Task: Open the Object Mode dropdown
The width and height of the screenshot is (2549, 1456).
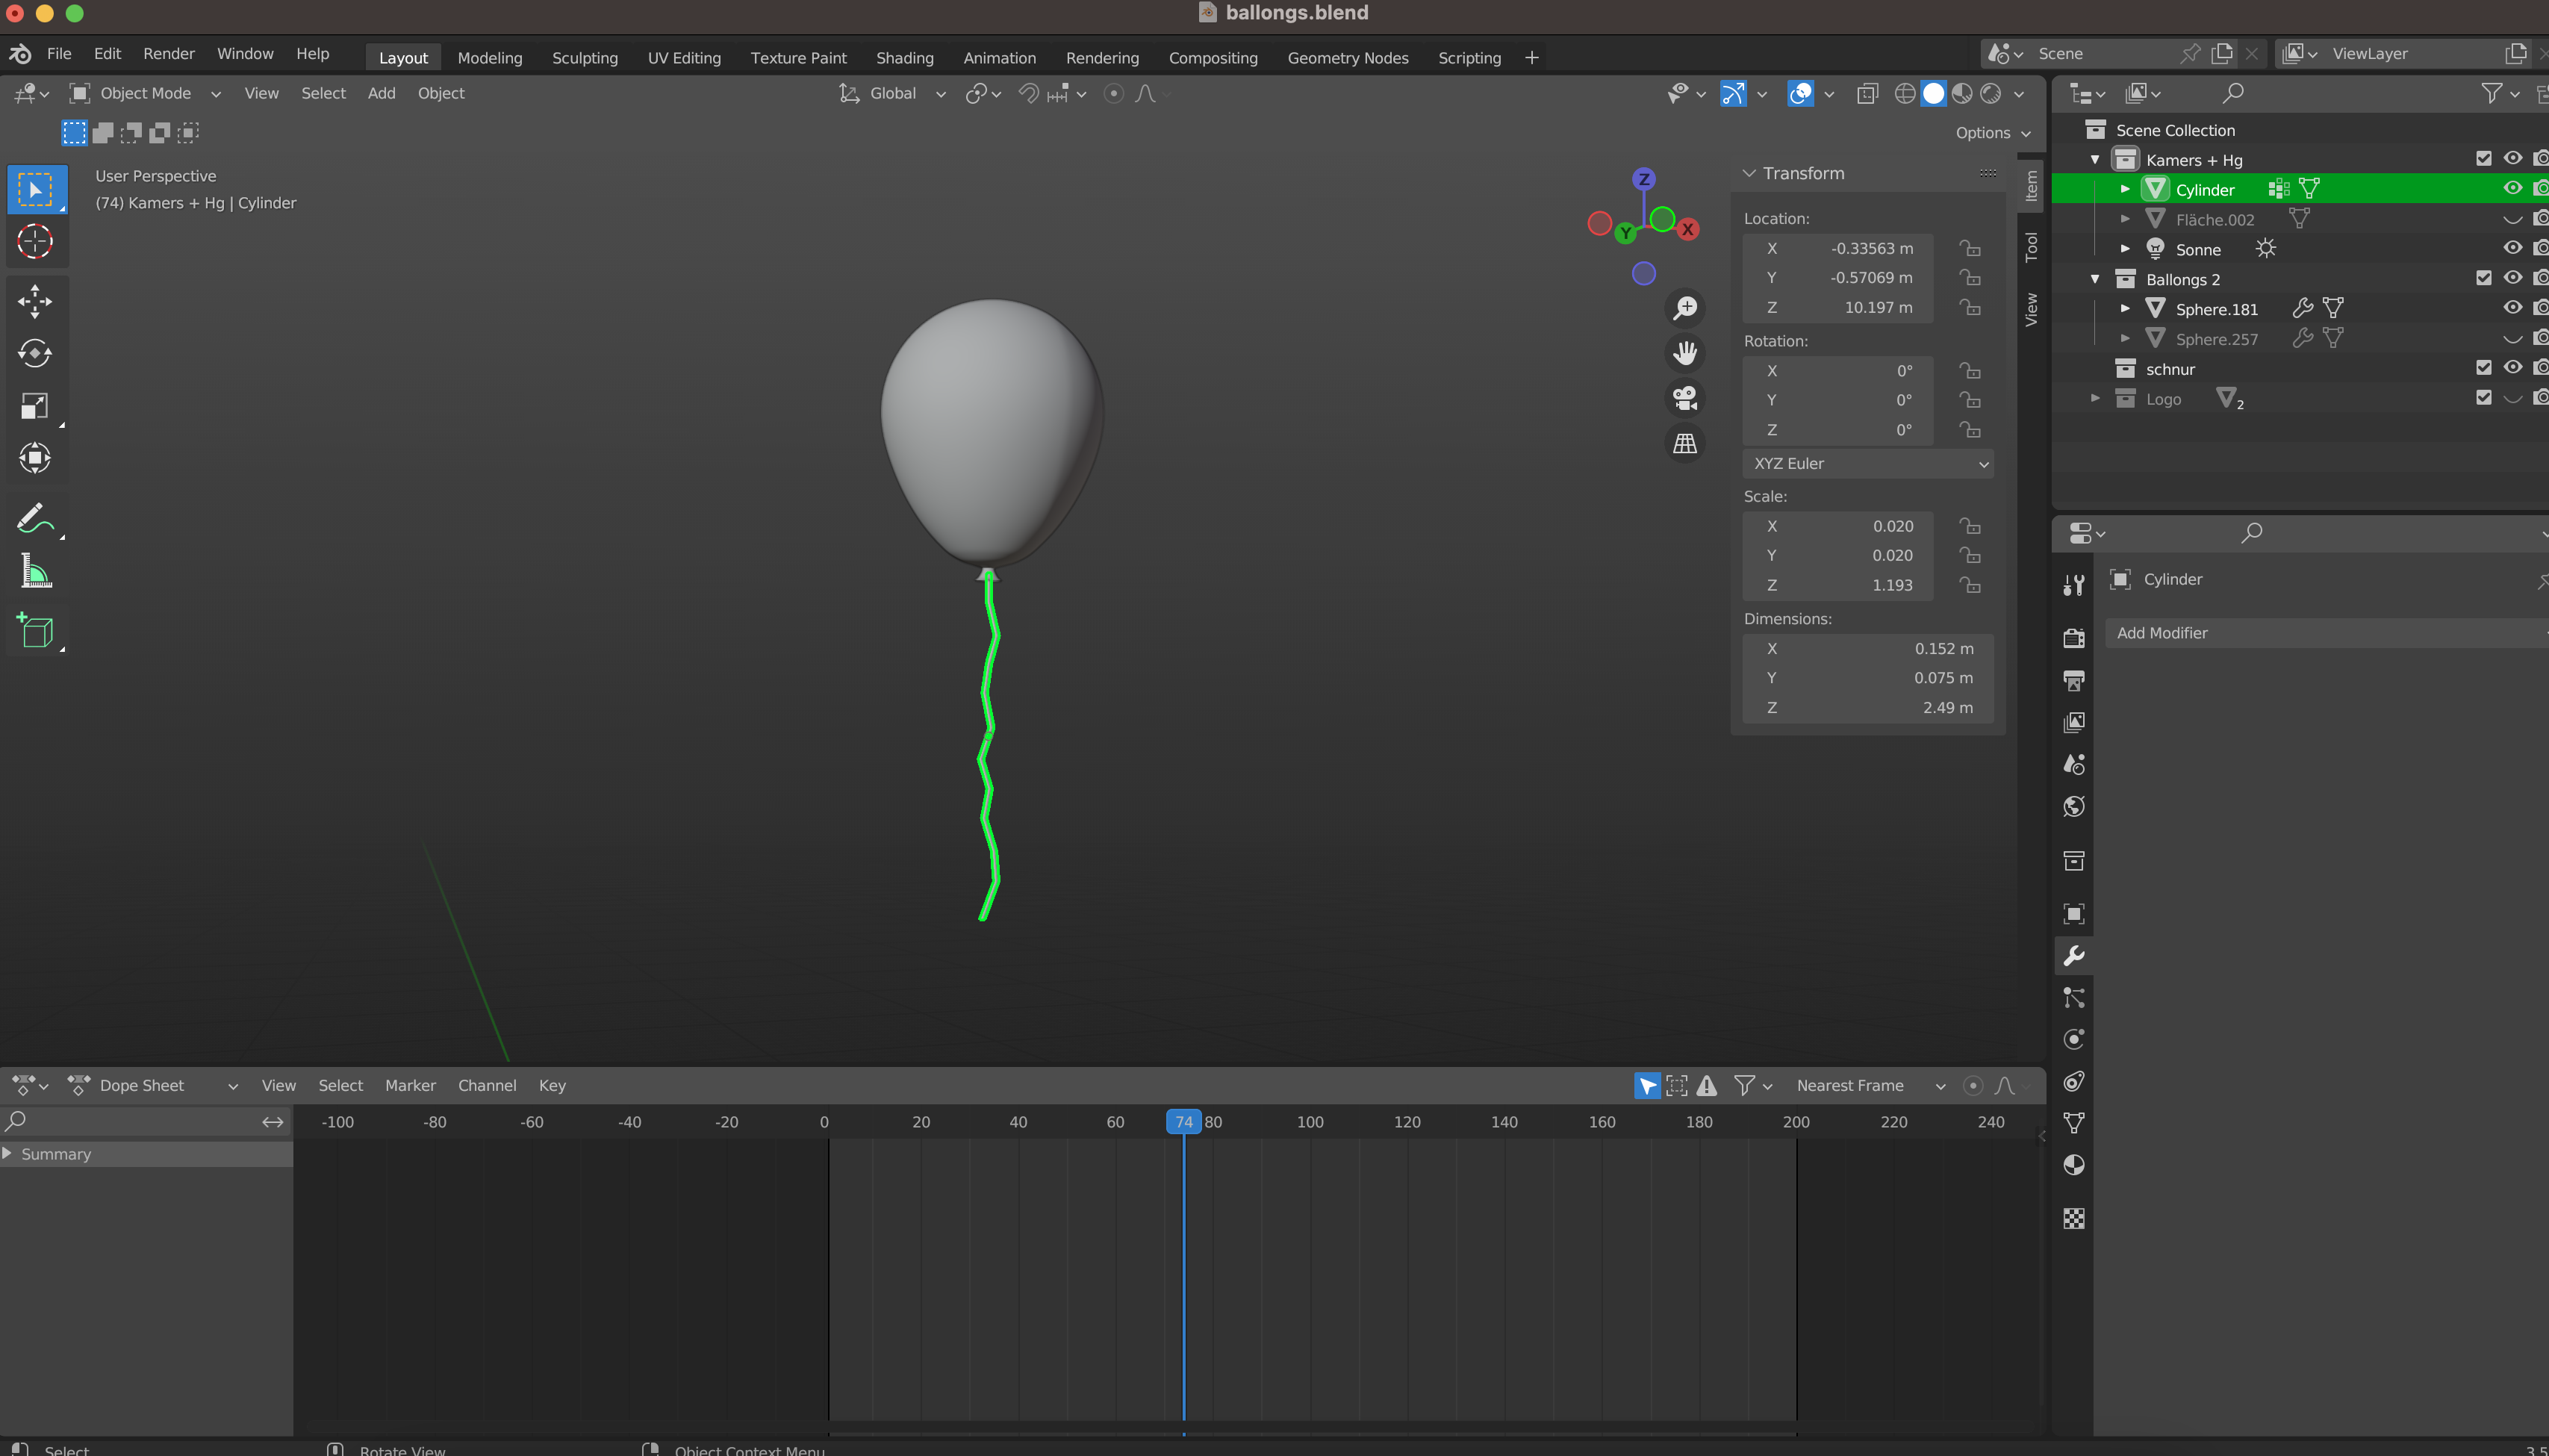Action: pyautogui.click(x=145, y=93)
